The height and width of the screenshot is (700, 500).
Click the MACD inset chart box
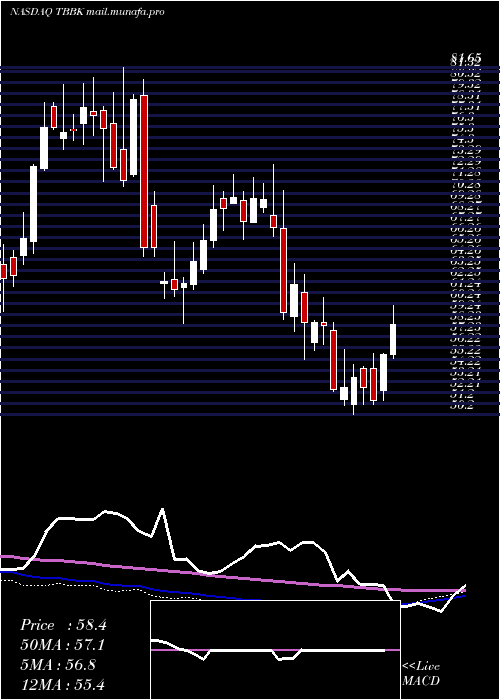(275, 650)
